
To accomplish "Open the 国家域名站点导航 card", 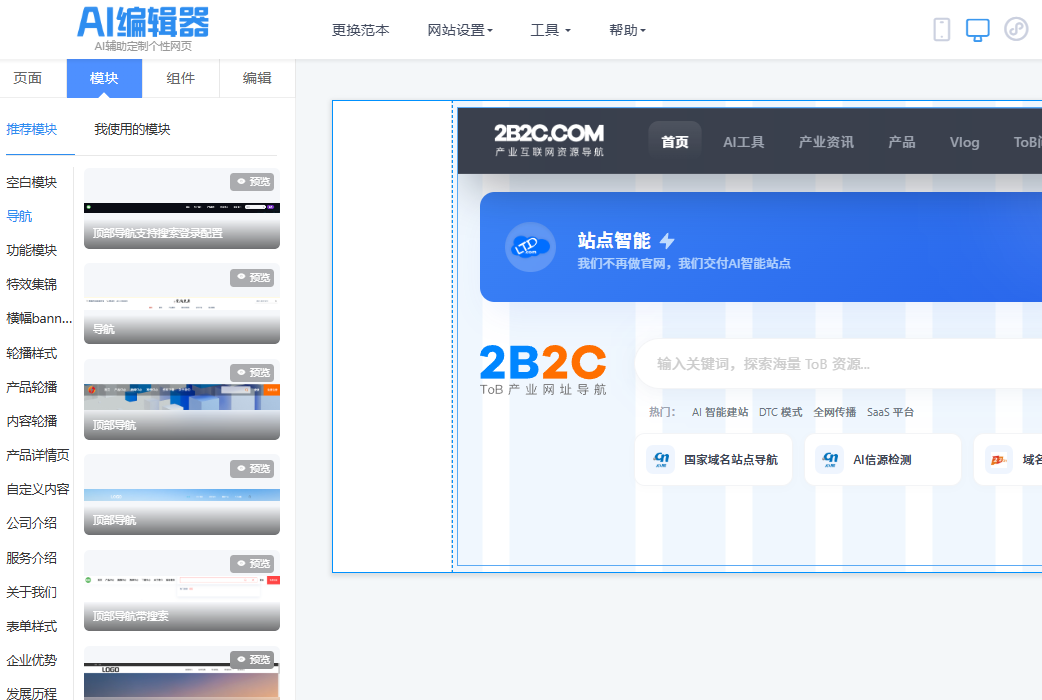I will click(714, 459).
